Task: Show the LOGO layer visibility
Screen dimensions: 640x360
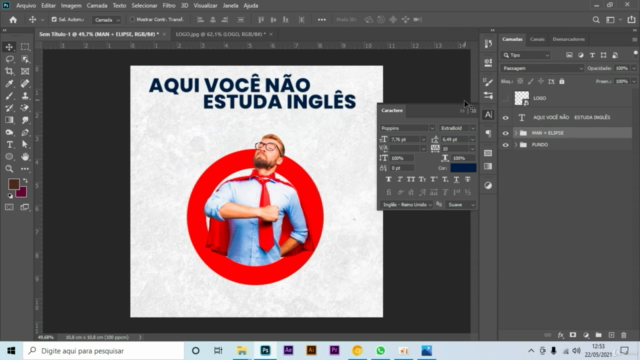Action: 505,98
